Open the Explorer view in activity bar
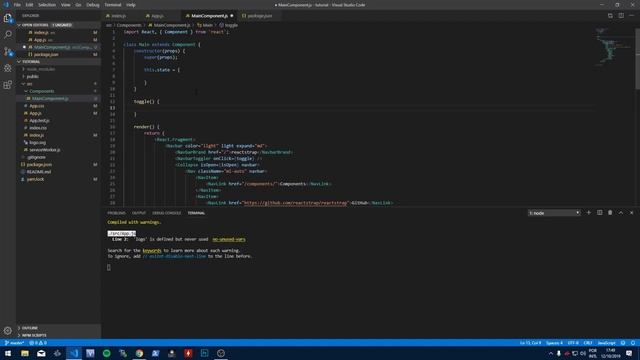Viewport: 640px width, 360px height. tap(8, 18)
